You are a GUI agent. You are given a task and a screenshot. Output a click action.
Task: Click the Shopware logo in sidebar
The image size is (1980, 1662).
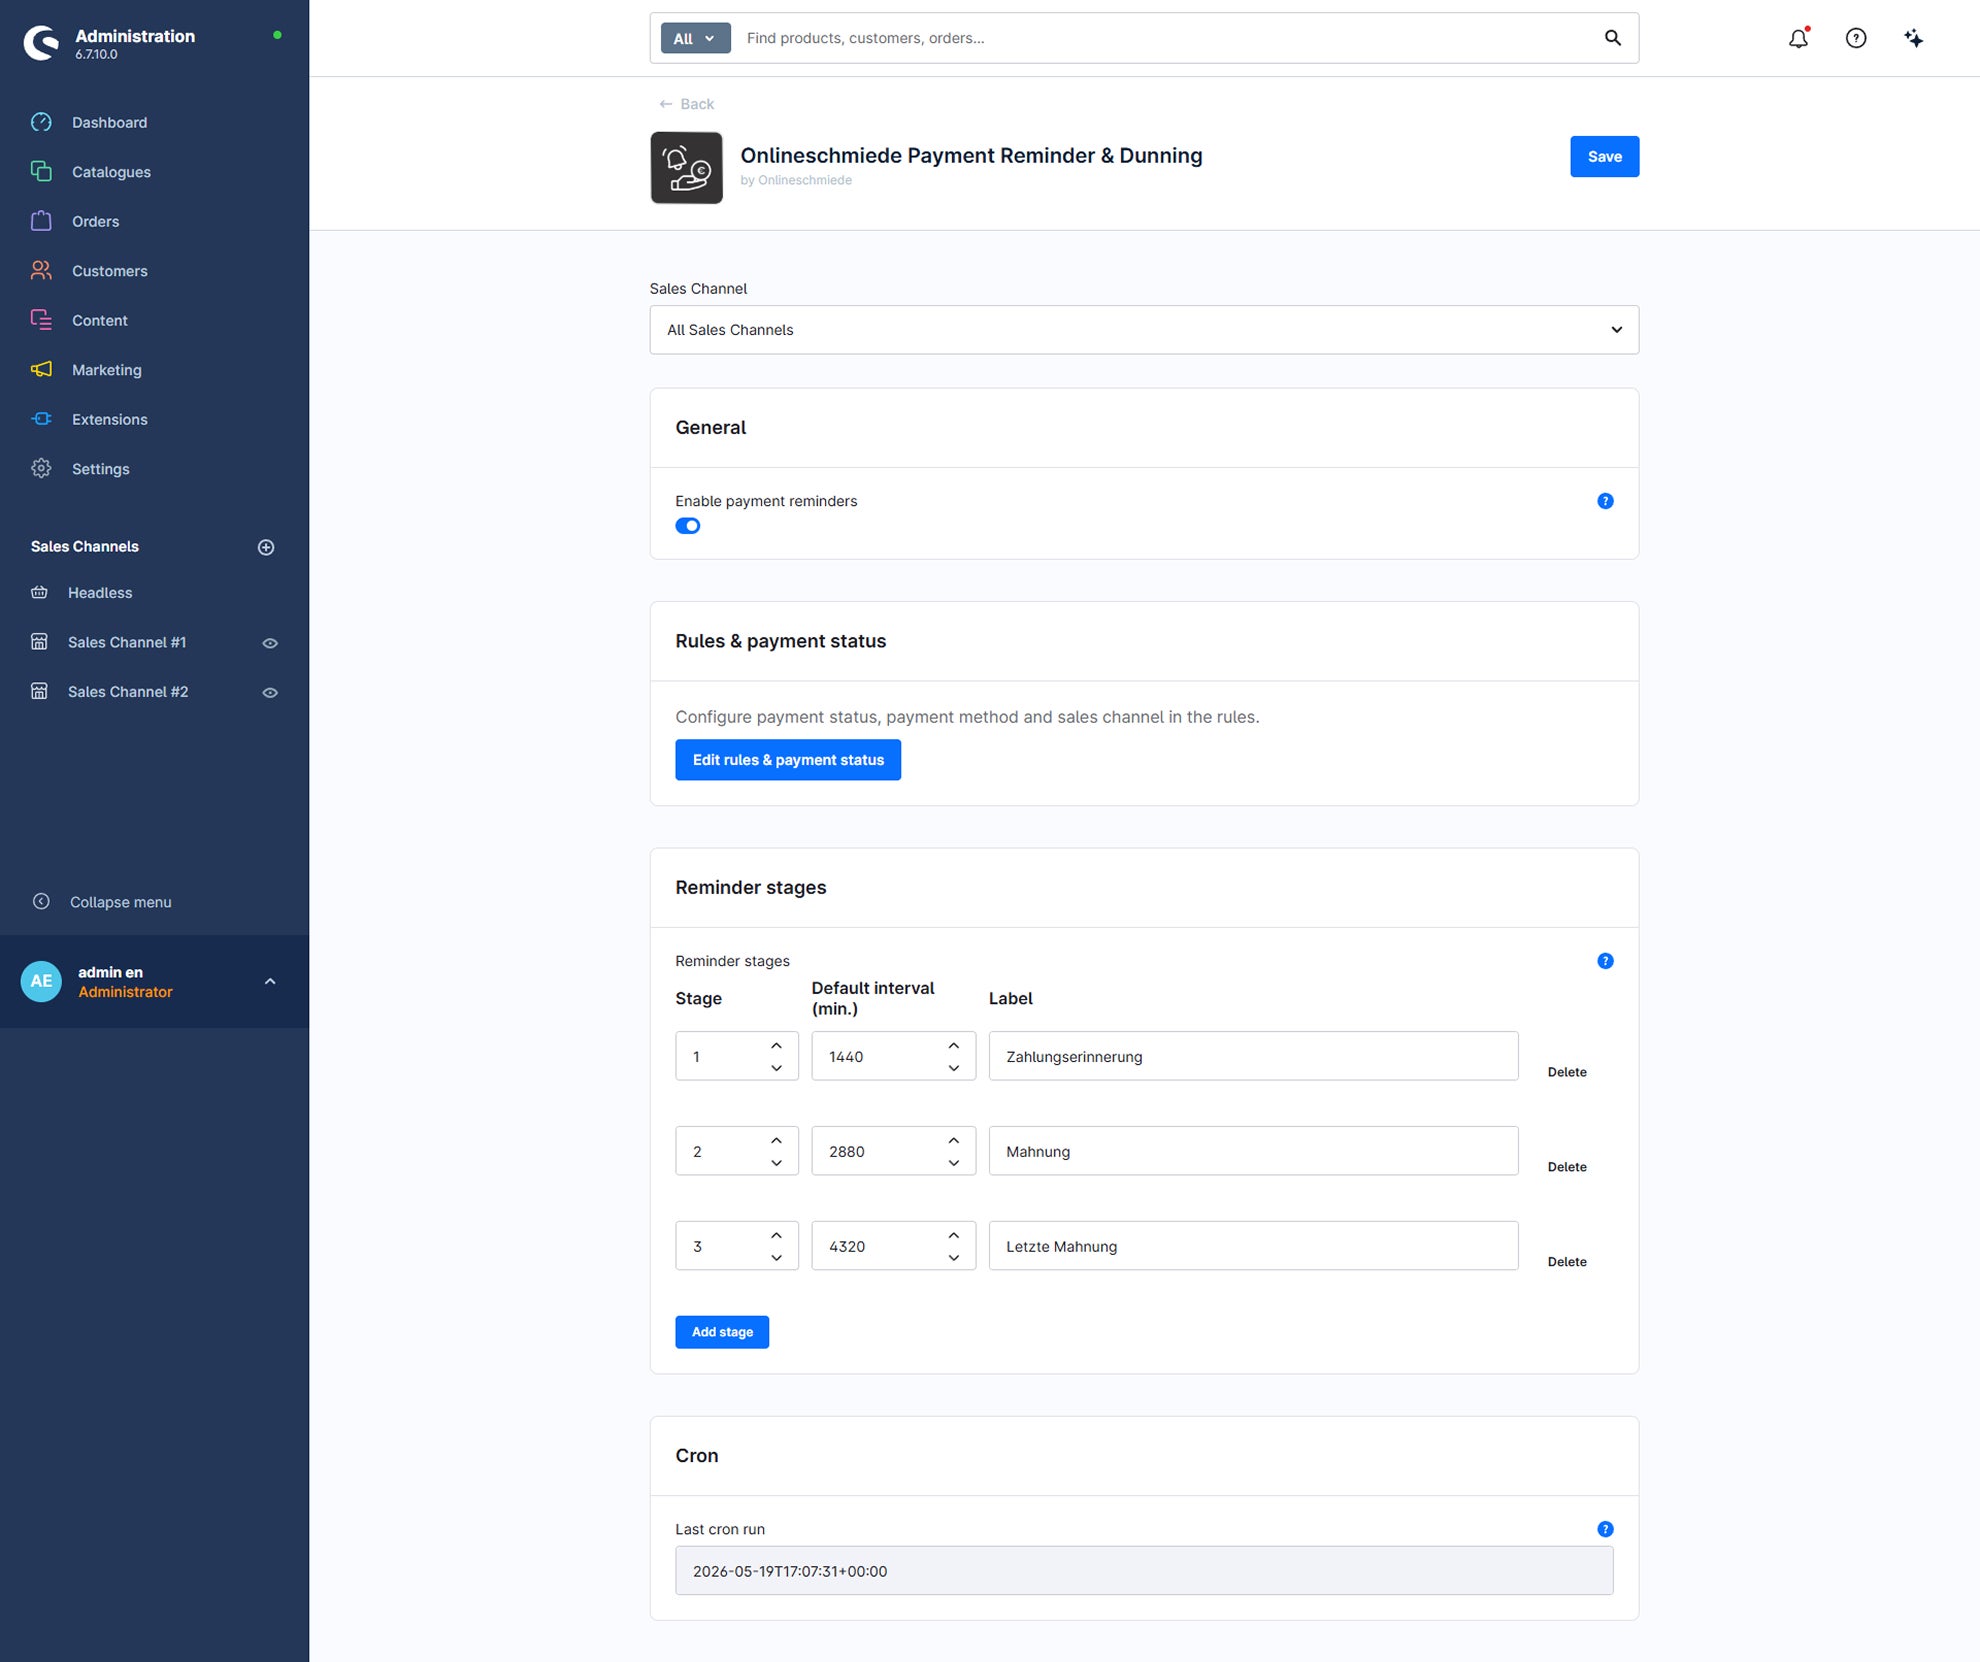pos(41,43)
